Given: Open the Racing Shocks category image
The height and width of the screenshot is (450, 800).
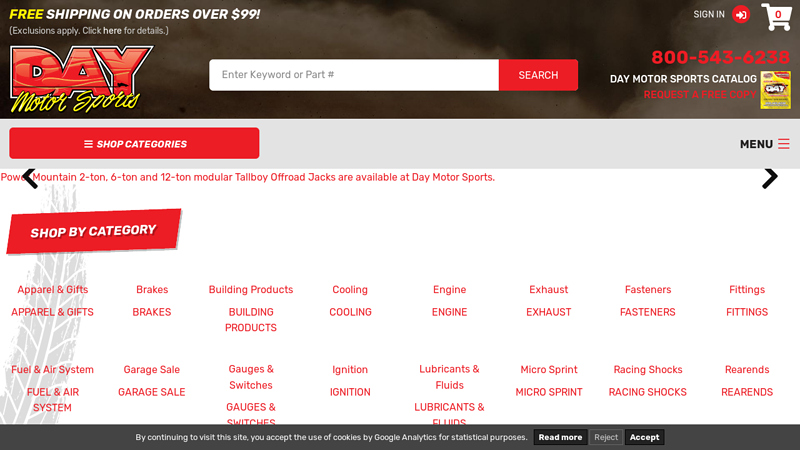Looking at the screenshot, I should point(648,369).
